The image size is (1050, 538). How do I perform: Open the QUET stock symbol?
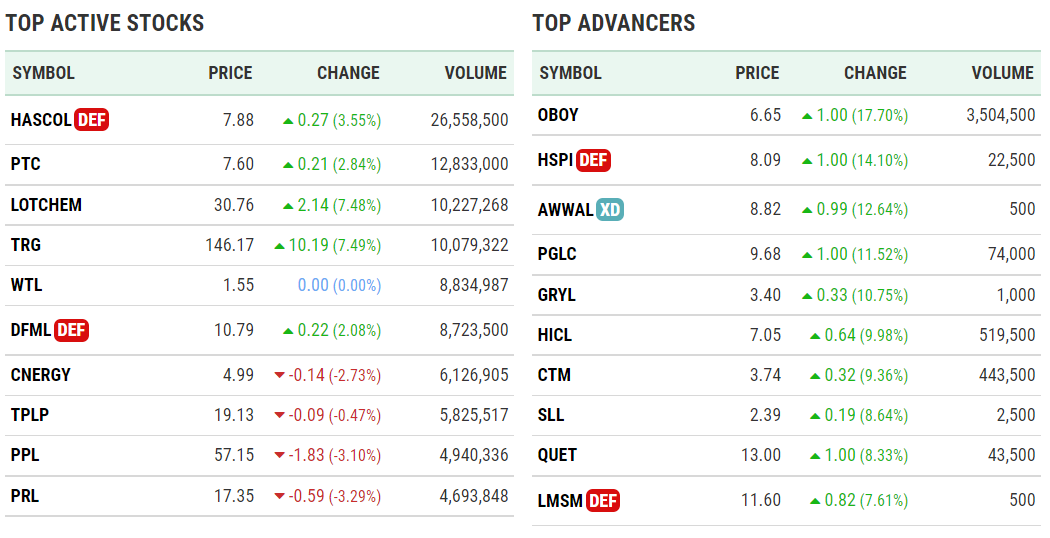[557, 455]
